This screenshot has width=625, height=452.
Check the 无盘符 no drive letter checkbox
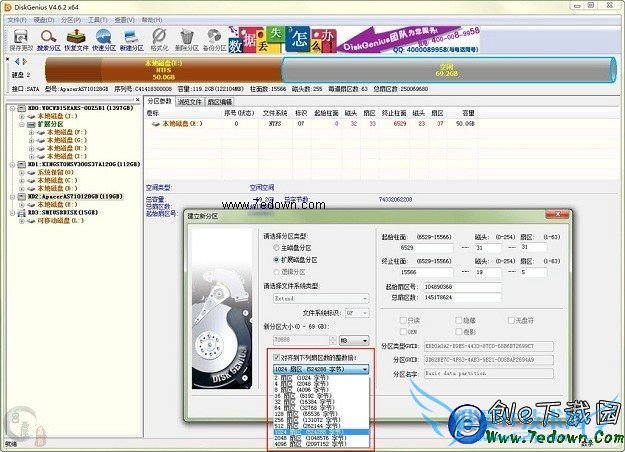[511, 320]
